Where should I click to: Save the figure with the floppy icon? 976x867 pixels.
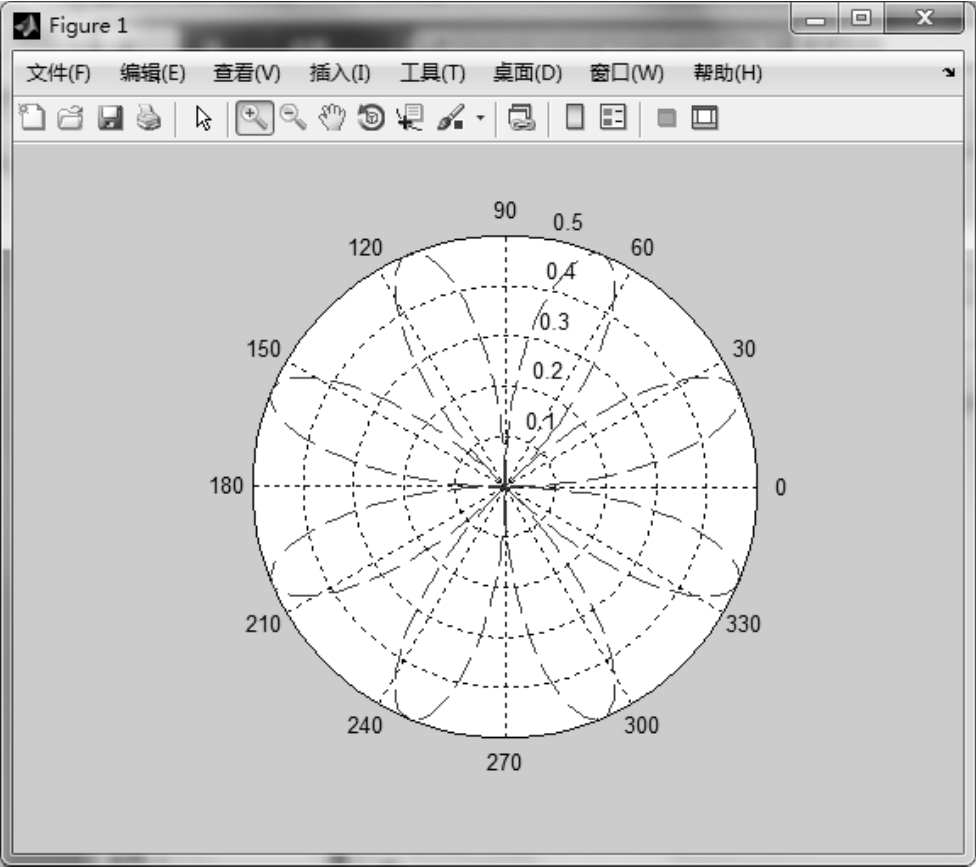coord(109,118)
